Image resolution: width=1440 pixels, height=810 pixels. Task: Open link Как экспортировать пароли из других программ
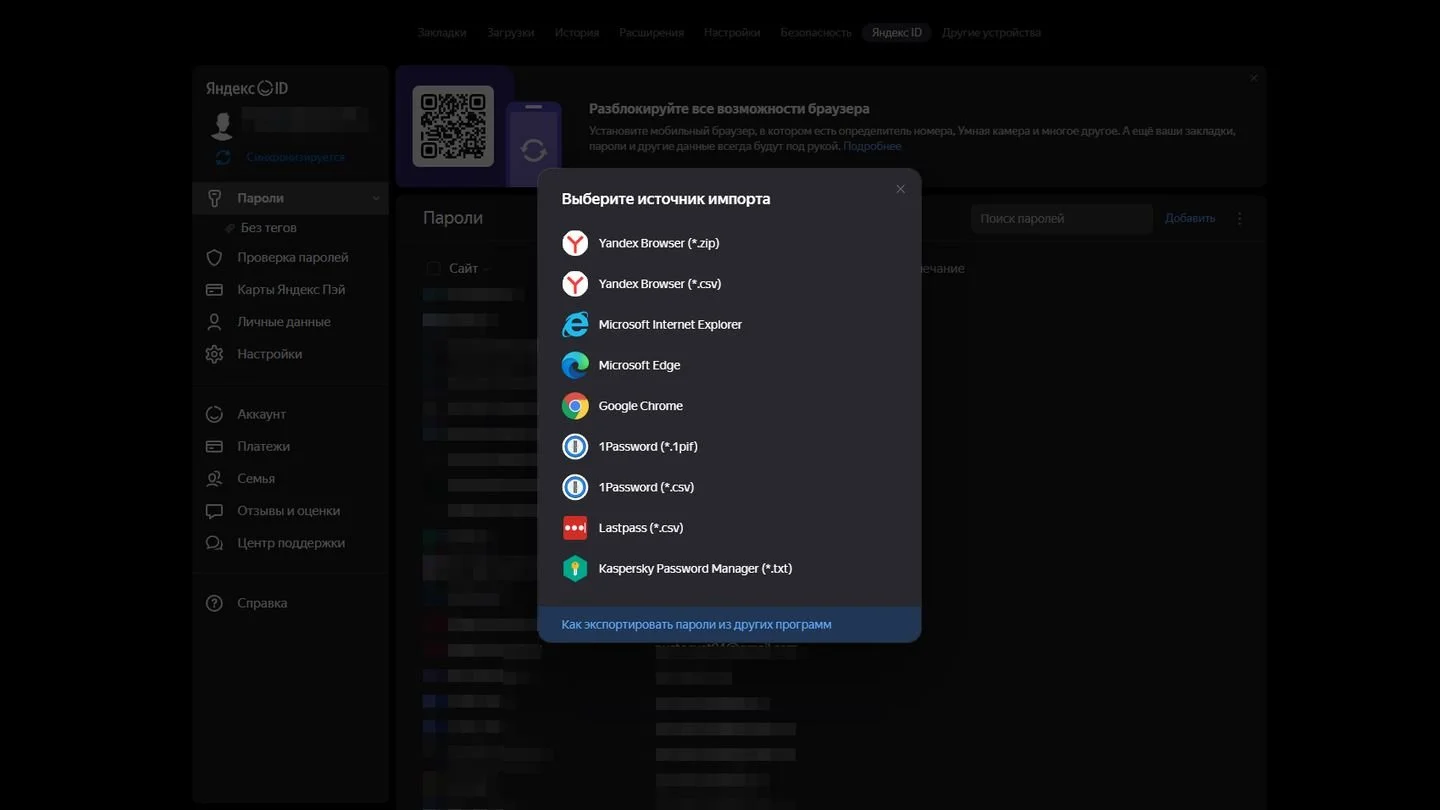pyautogui.click(x=697, y=624)
